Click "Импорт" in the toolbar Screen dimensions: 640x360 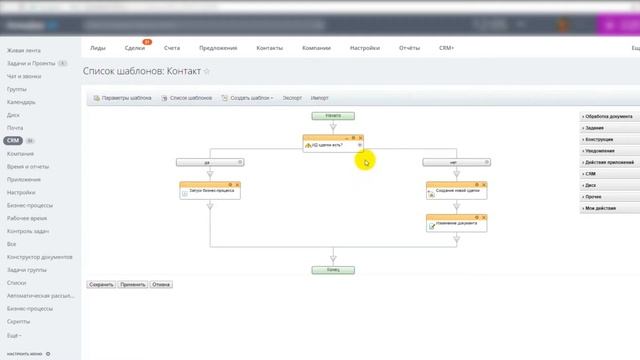pyautogui.click(x=320, y=98)
